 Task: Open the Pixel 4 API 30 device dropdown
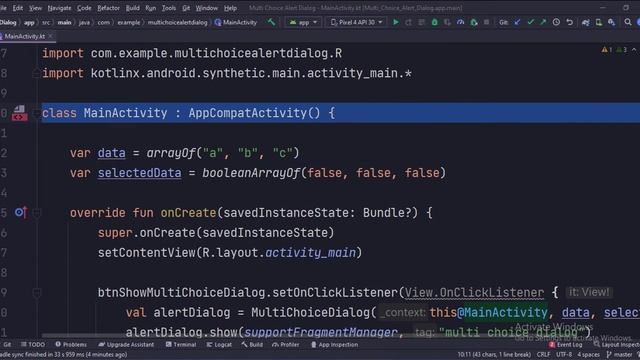coord(356,22)
